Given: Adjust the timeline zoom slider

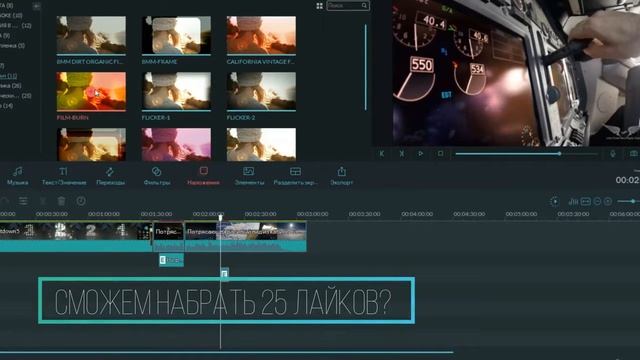Looking at the screenshot, I should [628, 201].
